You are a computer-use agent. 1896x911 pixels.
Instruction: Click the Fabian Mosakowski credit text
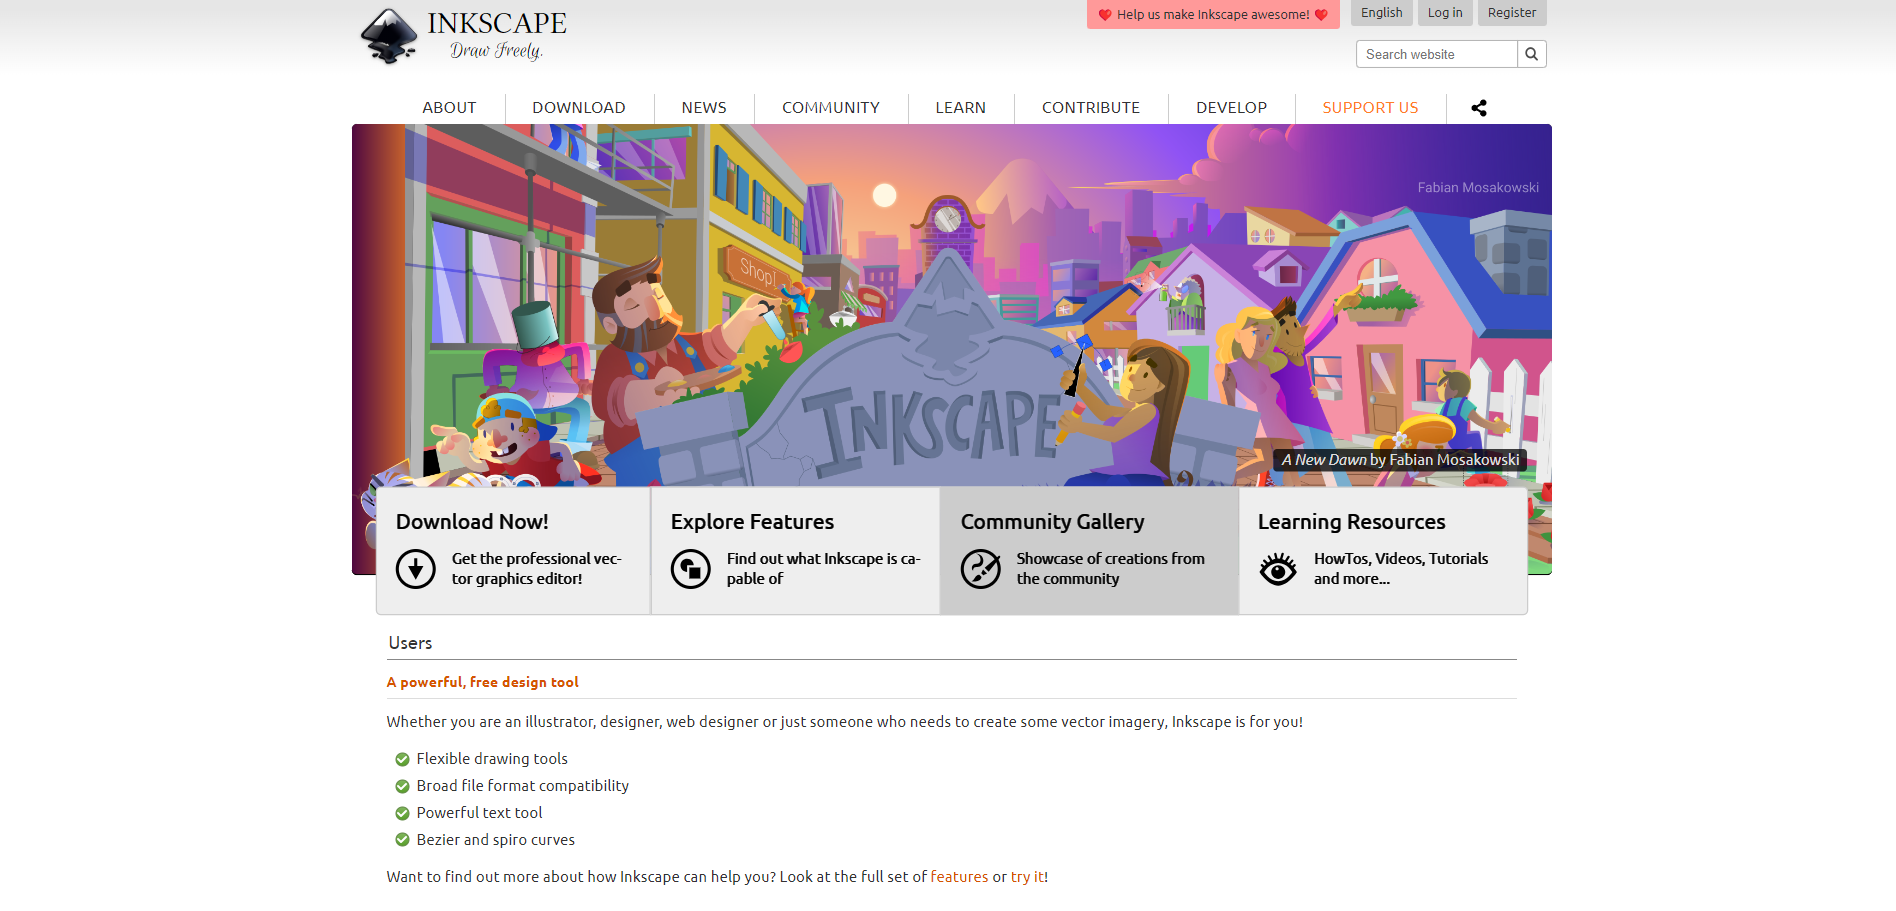pyautogui.click(x=1478, y=188)
